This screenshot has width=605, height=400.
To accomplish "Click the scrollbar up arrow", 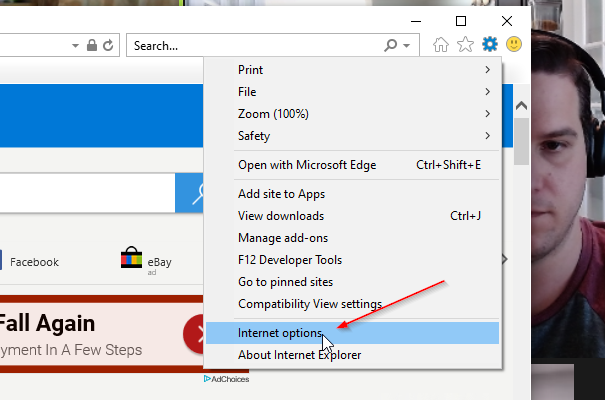I will pyautogui.click(x=521, y=105).
